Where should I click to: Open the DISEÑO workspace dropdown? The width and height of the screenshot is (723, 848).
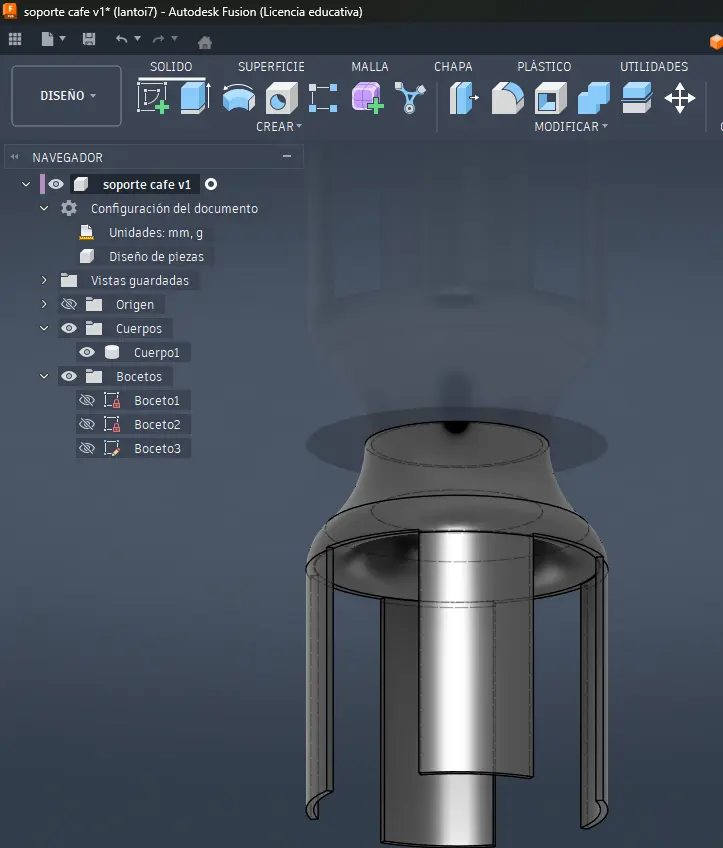coord(67,96)
